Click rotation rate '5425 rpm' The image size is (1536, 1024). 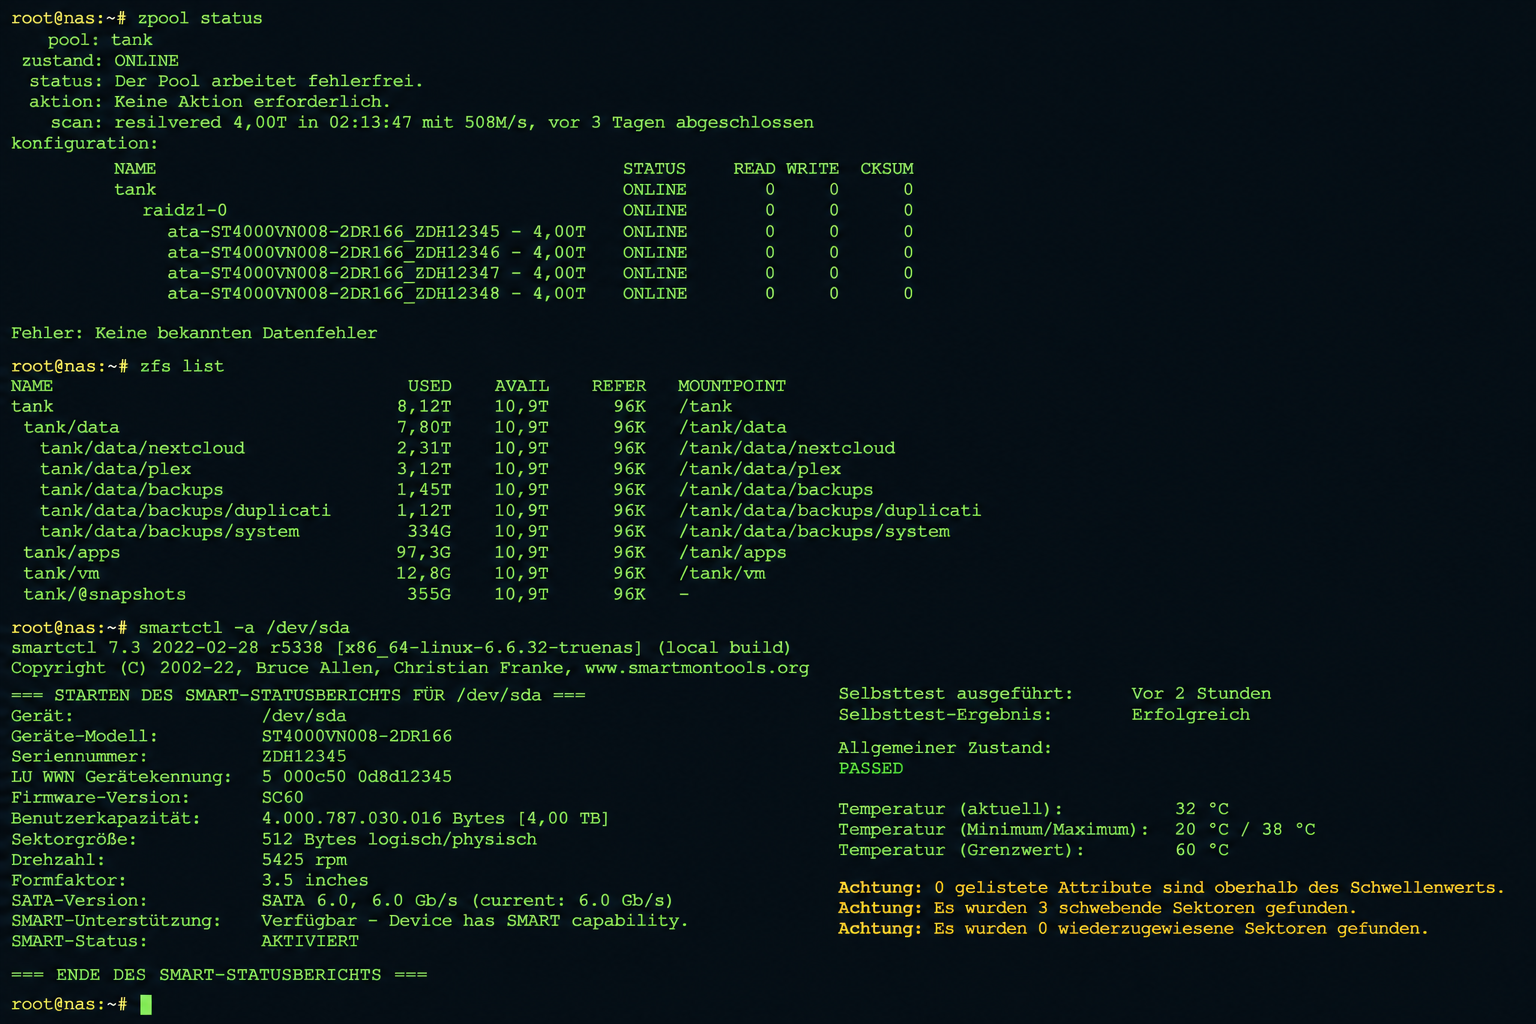pos(304,860)
